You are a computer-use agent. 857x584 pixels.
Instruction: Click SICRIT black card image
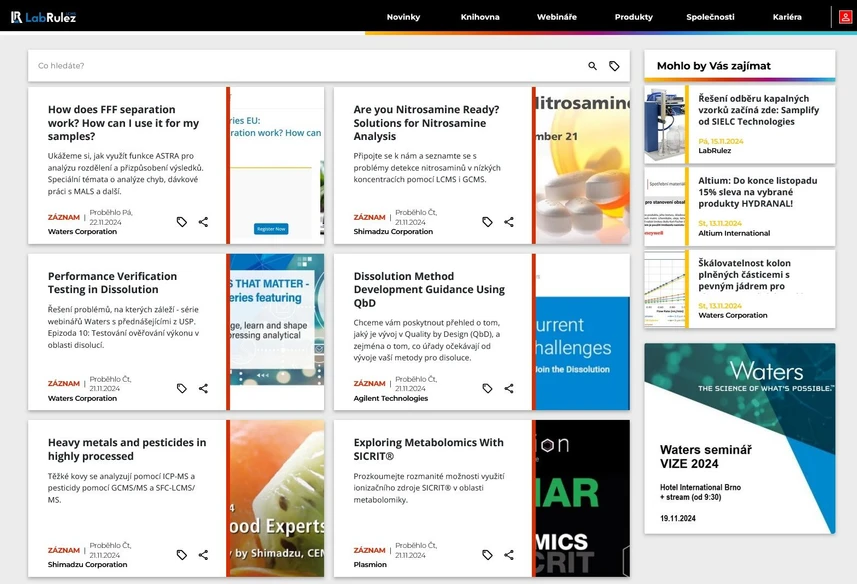[x=583, y=498]
